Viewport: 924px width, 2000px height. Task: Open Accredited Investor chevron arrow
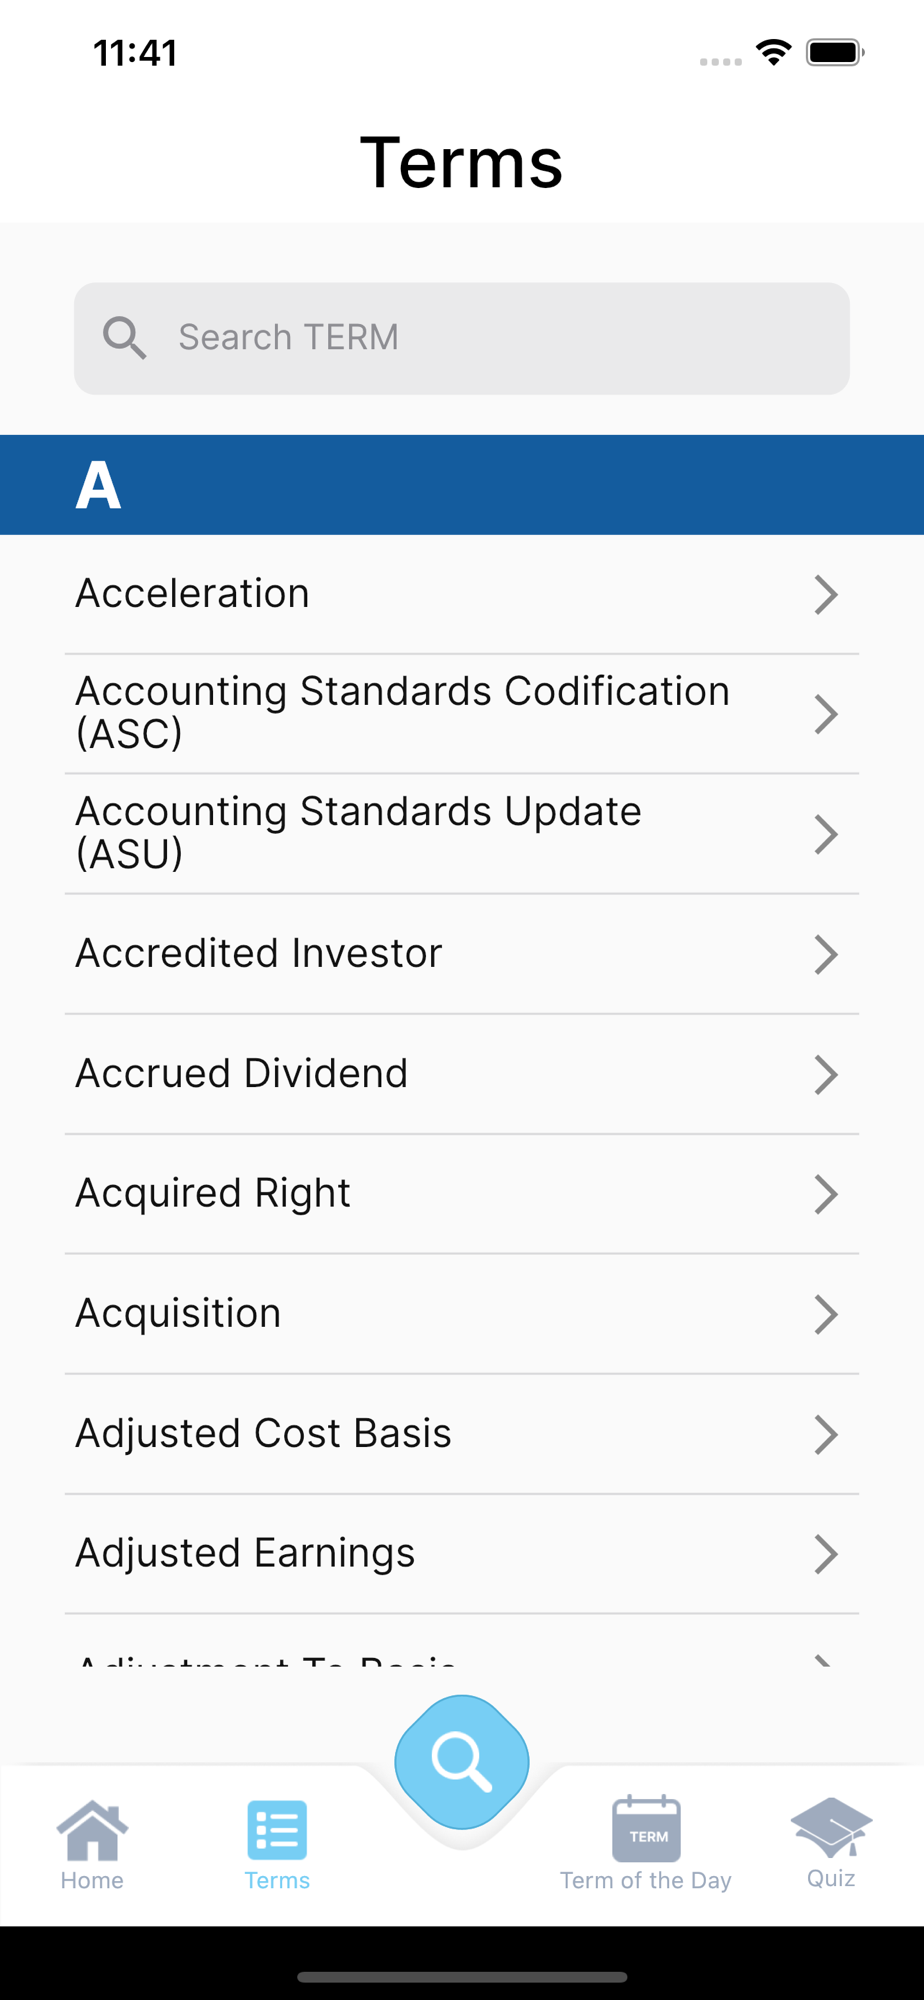825,954
